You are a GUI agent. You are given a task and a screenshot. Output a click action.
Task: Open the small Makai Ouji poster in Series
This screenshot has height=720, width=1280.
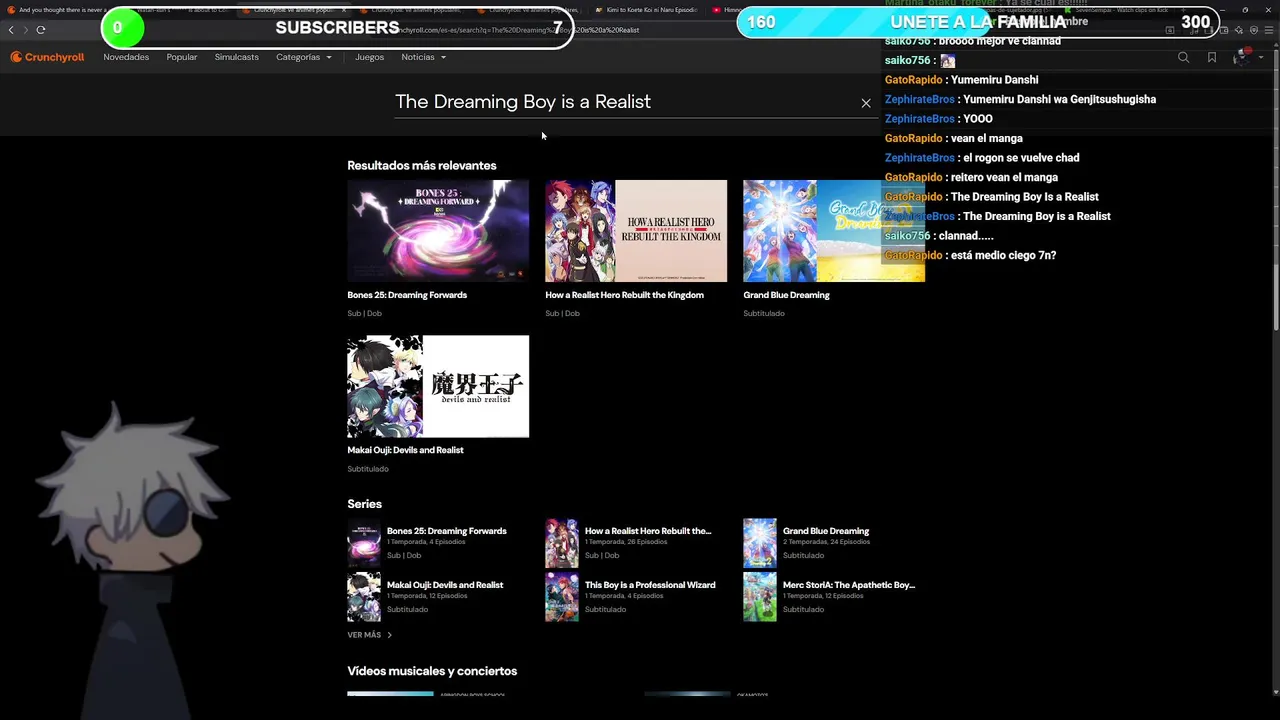pos(364,597)
